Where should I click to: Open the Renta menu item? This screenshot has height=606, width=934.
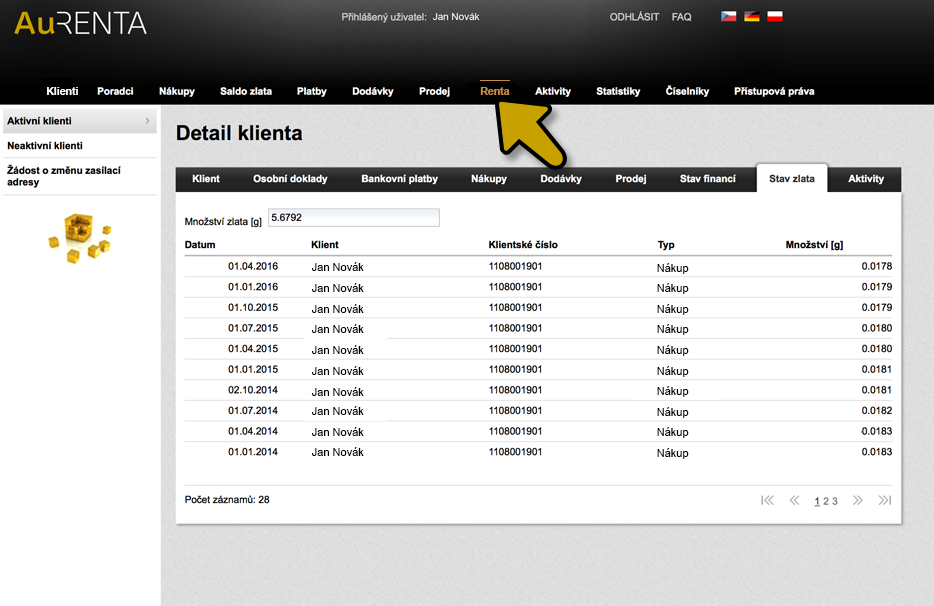[494, 91]
